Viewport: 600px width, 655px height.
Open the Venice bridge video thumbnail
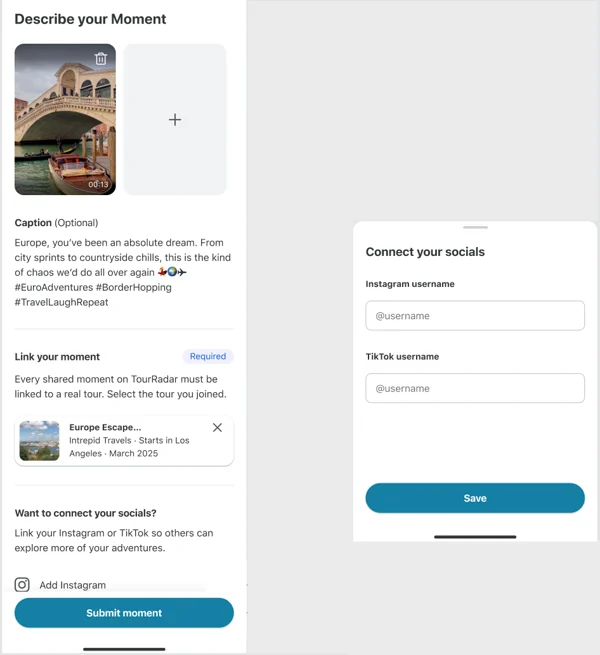click(x=65, y=119)
